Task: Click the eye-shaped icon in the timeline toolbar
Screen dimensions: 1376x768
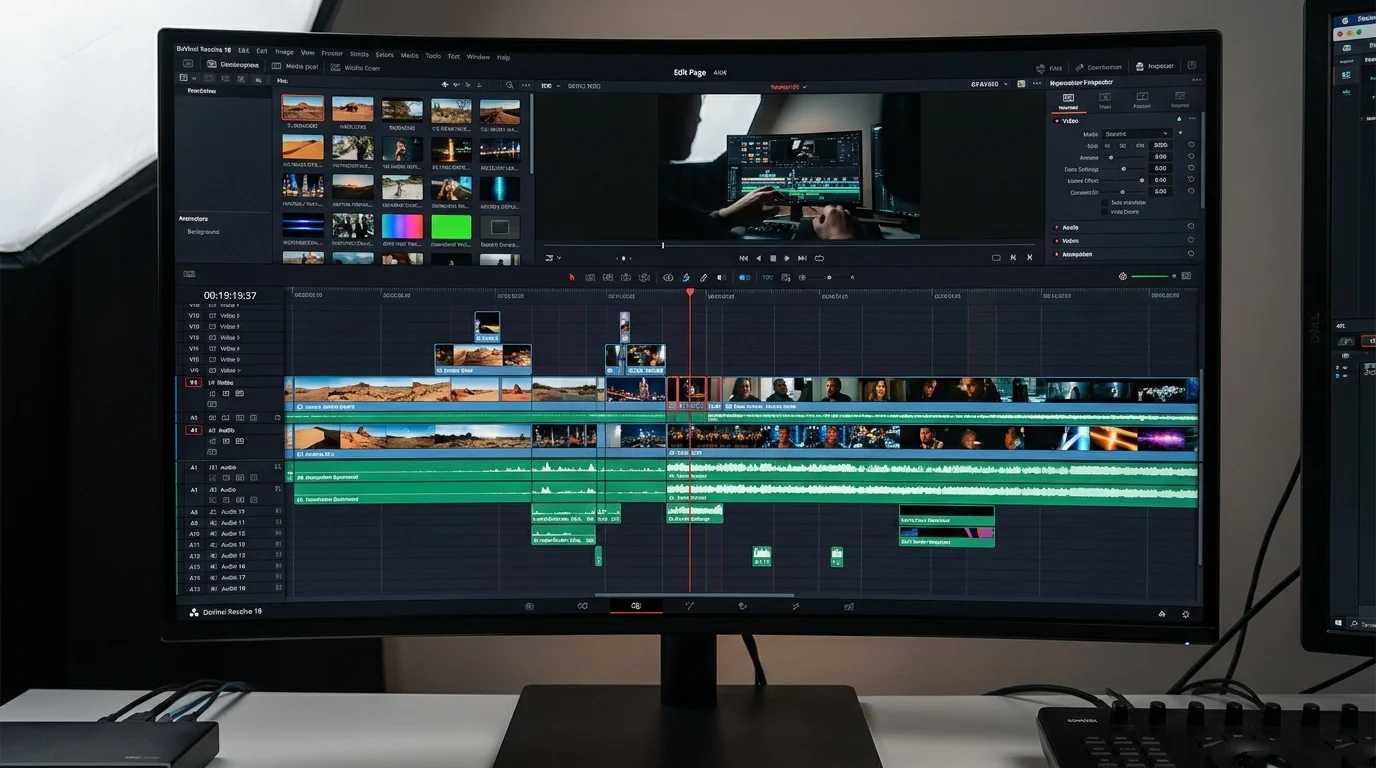Action: (x=668, y=277)
